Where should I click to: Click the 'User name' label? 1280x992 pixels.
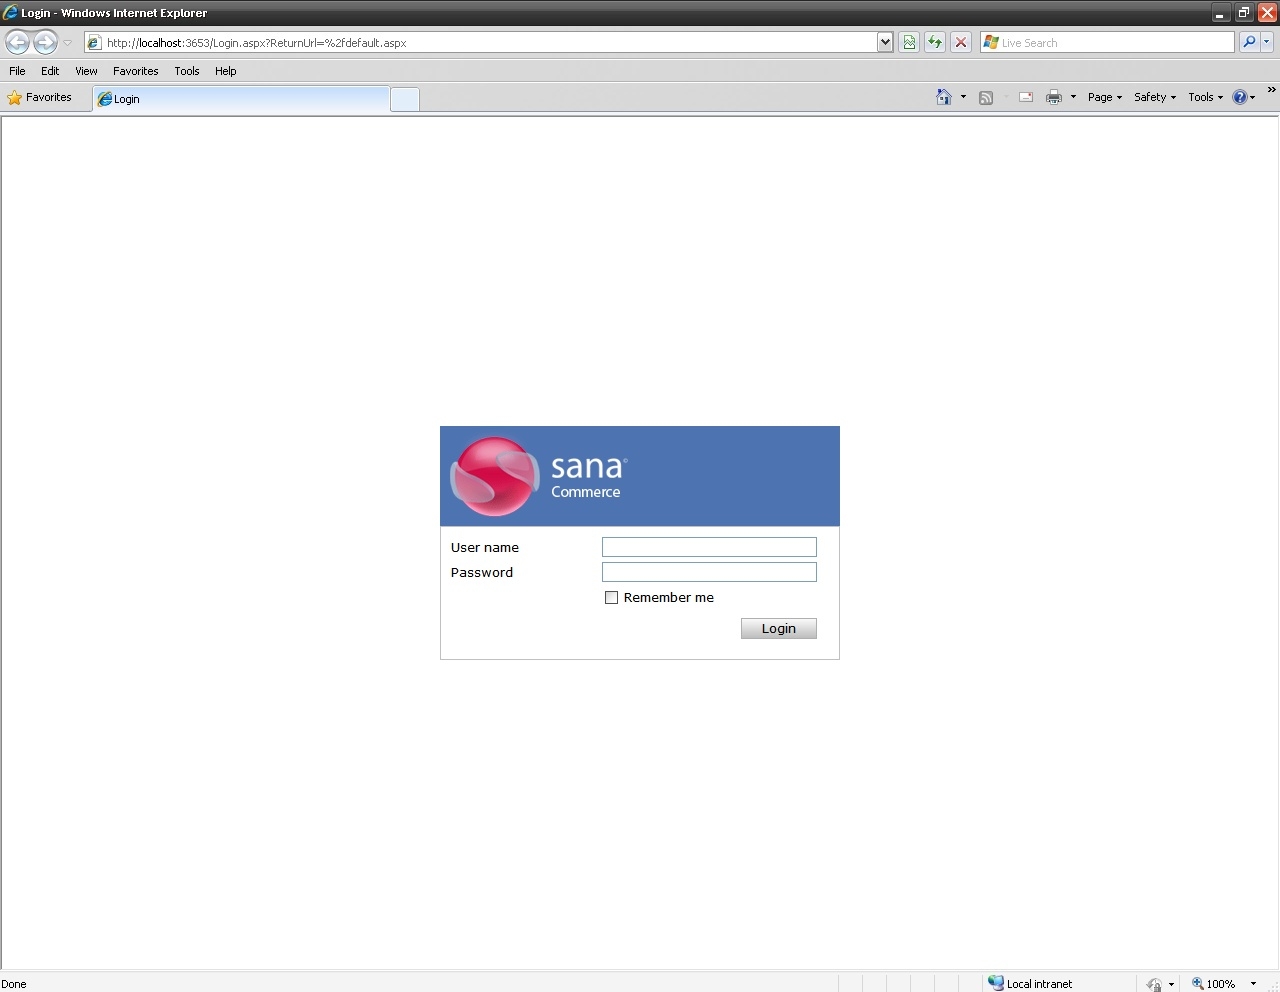point(485,547)
